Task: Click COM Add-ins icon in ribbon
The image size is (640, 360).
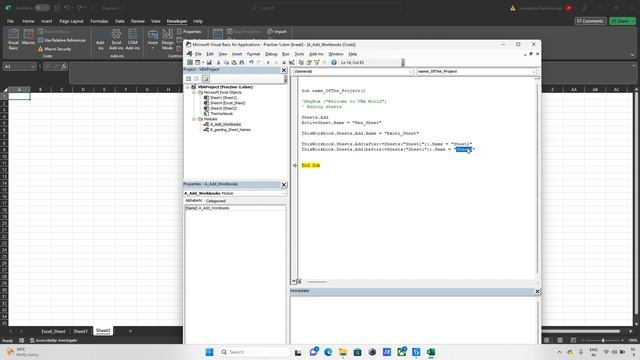Action: (133, 40)
